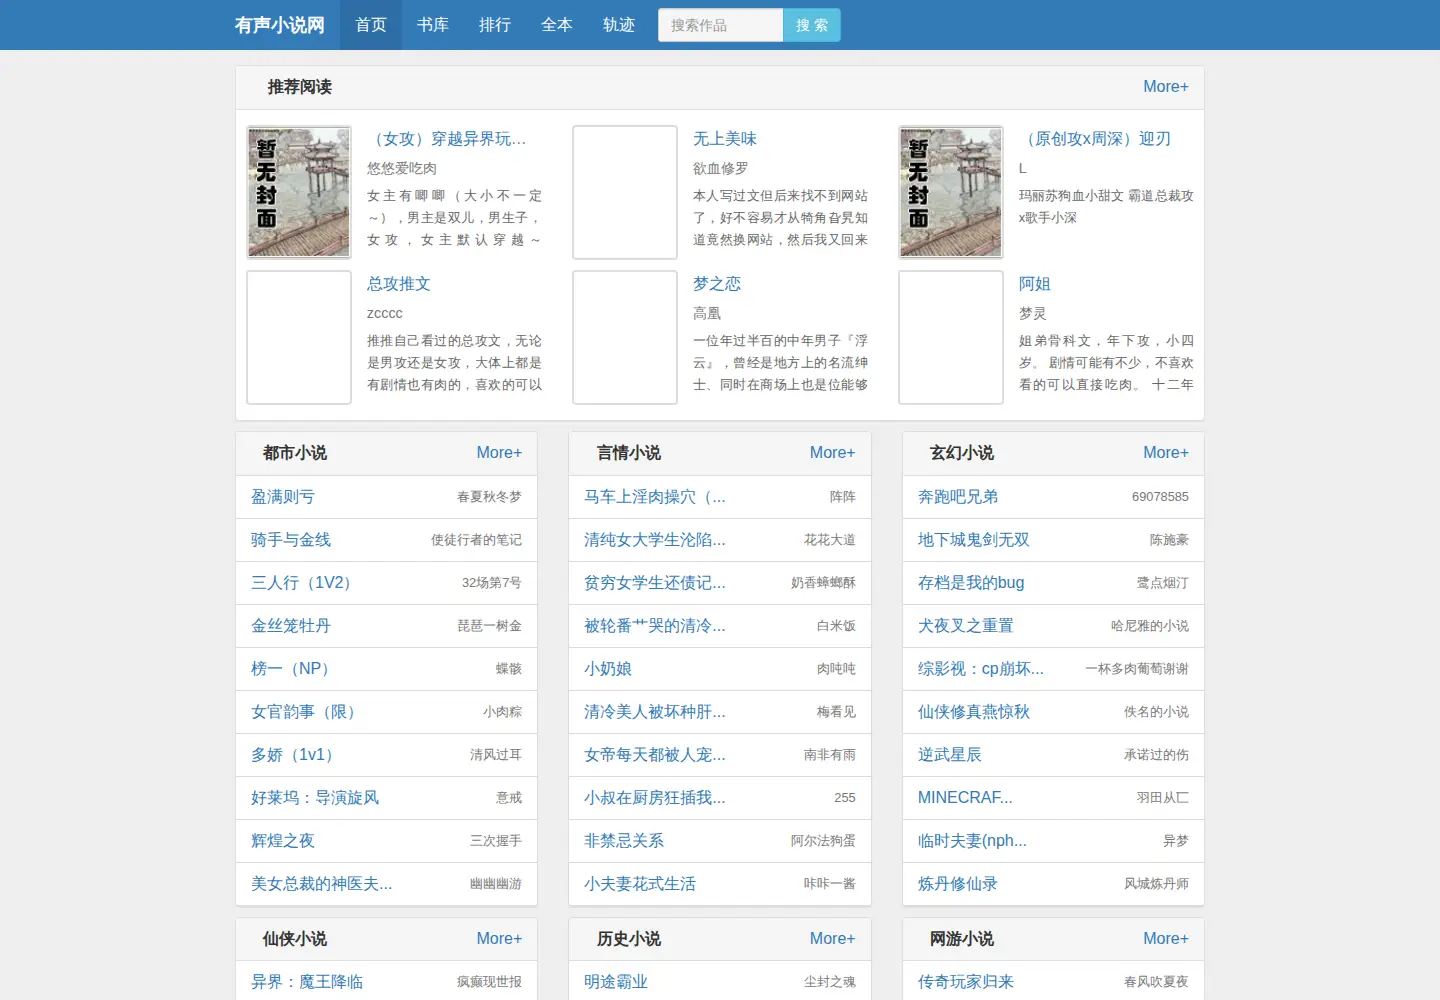Viewport: 1440px width, 1000px height.
Task: Open the 轨迹 navigation tab
Action: pyautogui.click(x=619, y=25)
